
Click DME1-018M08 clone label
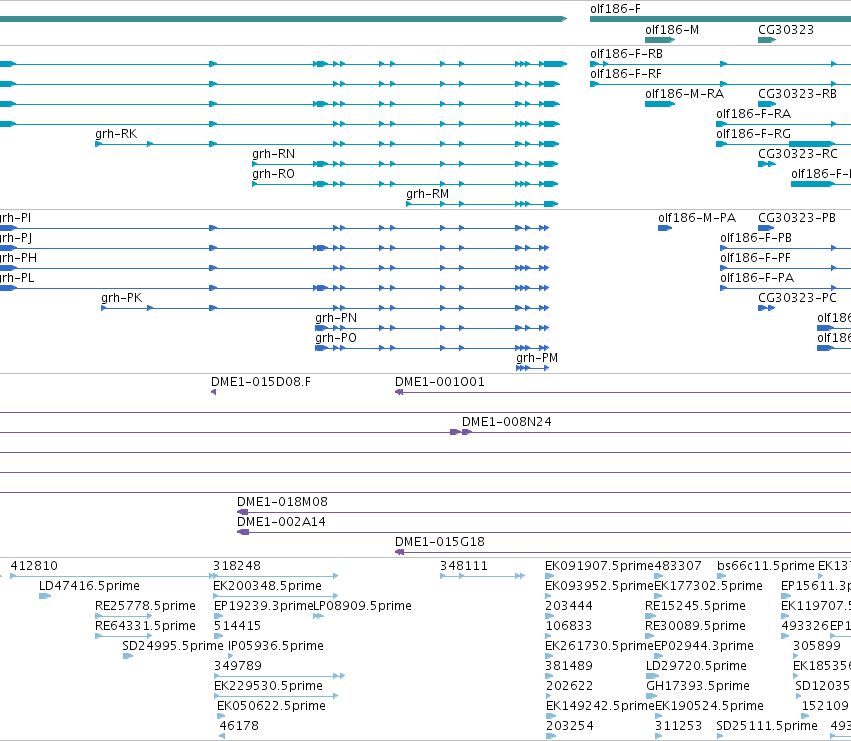click(x=282, y=502)
